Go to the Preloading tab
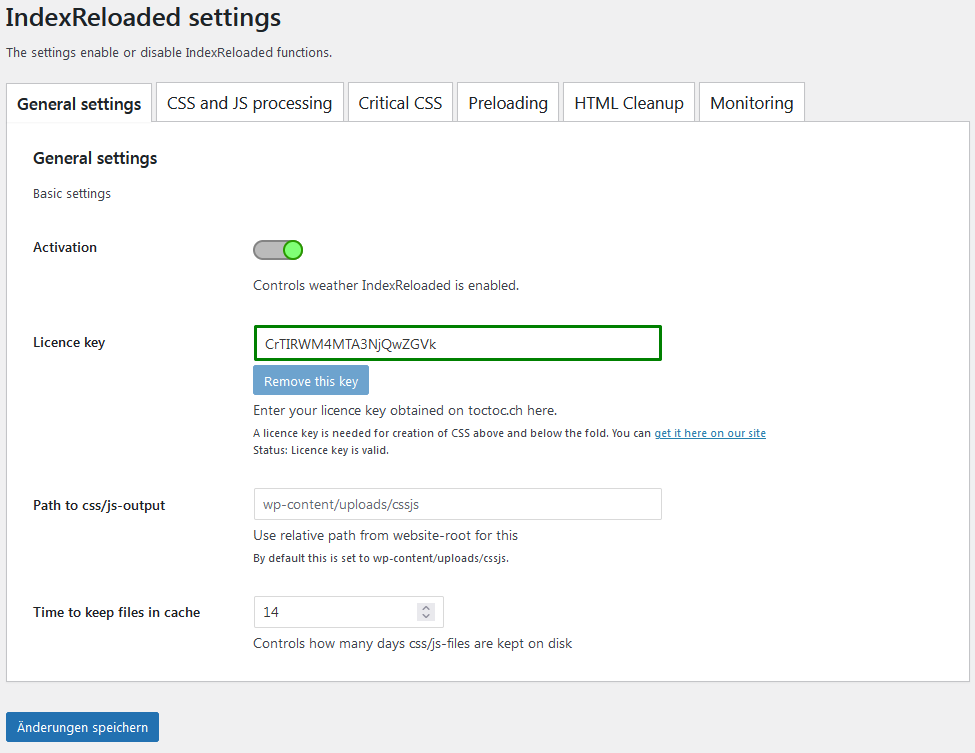The height and width of the screenshot is (753, 975). [x=508, y=103]
